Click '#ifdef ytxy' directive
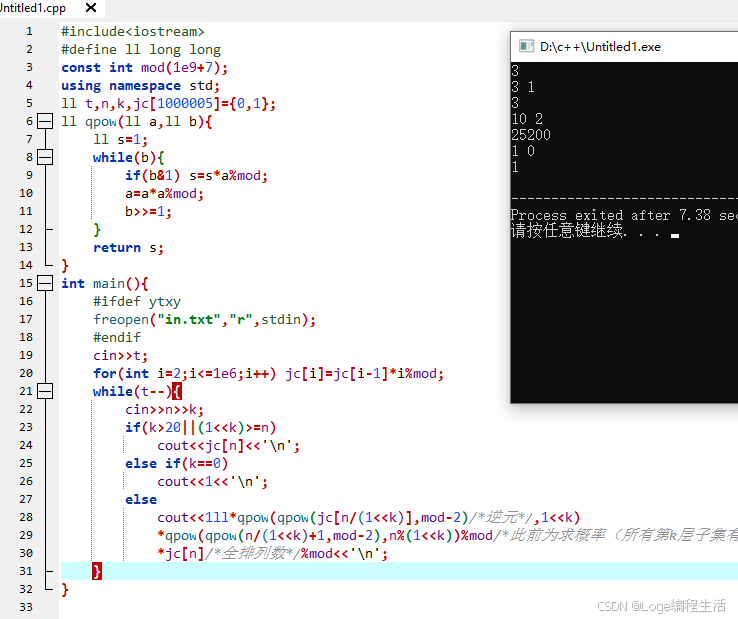738x619 pixels. 137,301
